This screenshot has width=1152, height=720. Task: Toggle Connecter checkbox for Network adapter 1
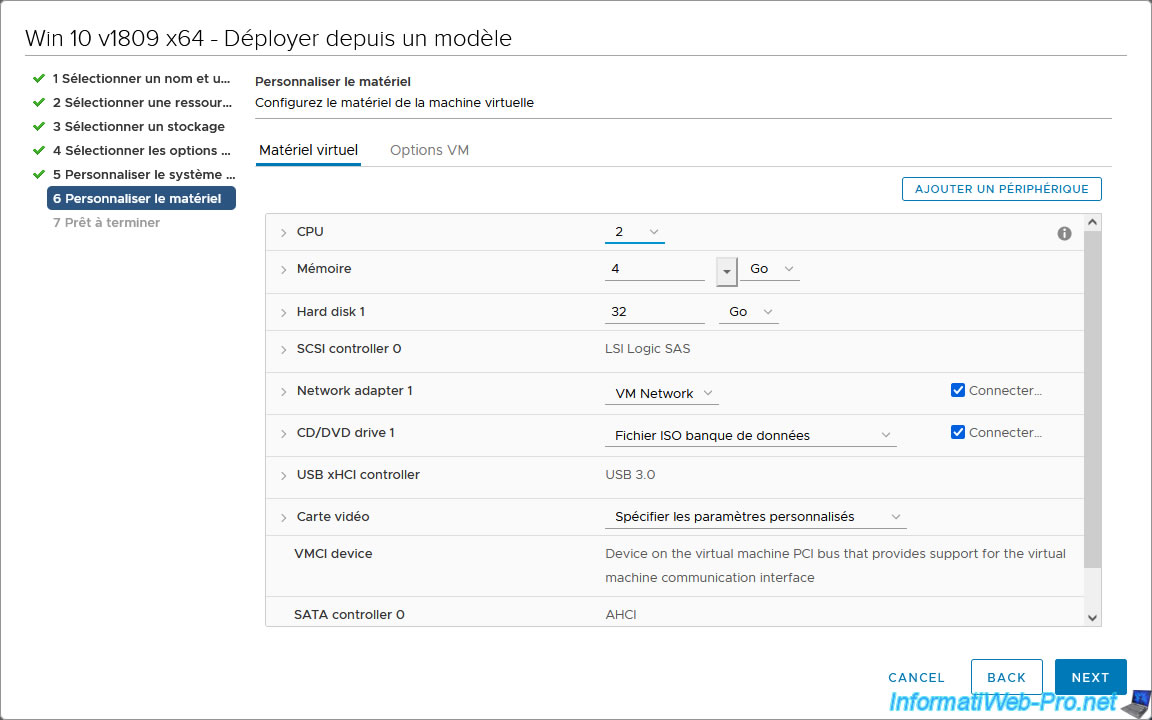tap(957, 390)
